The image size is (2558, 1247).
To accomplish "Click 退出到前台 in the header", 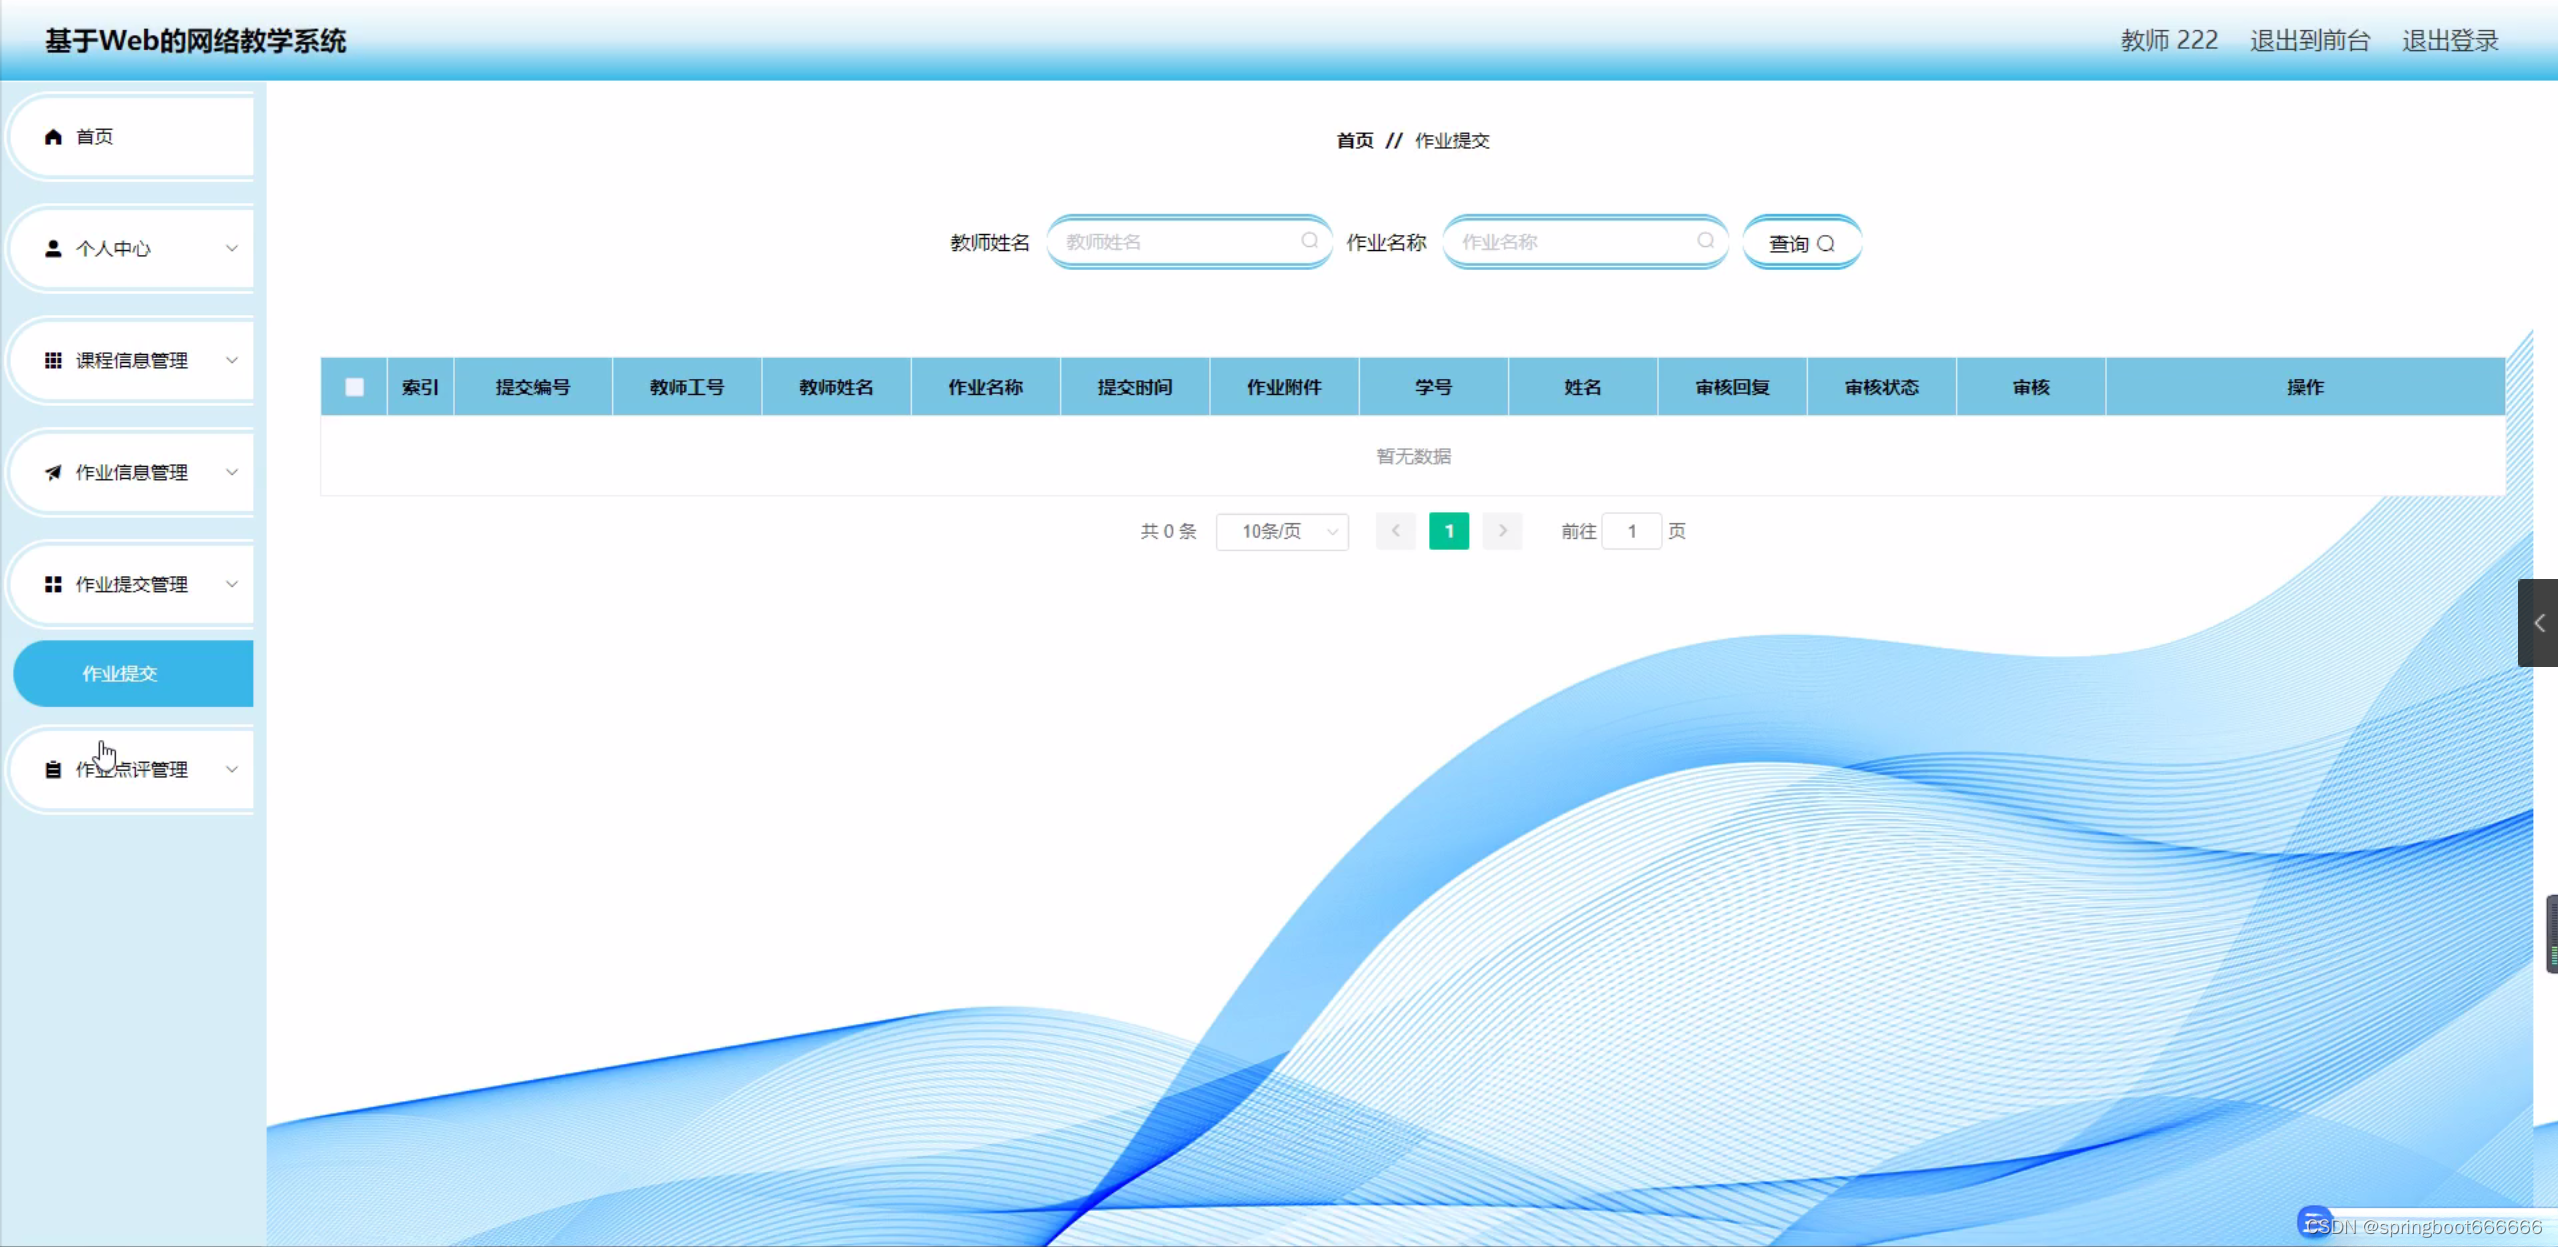I will pos(2309,41).
